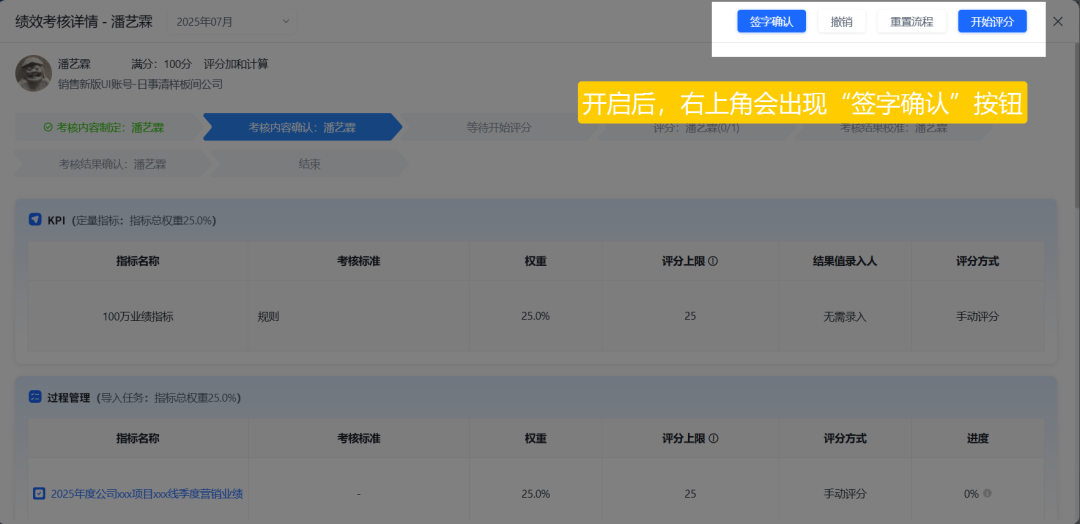Image resolution: width=1080 pixels, height=524 pixels.
Task: Click the 签字确认 button
Action: pos(771,21)
